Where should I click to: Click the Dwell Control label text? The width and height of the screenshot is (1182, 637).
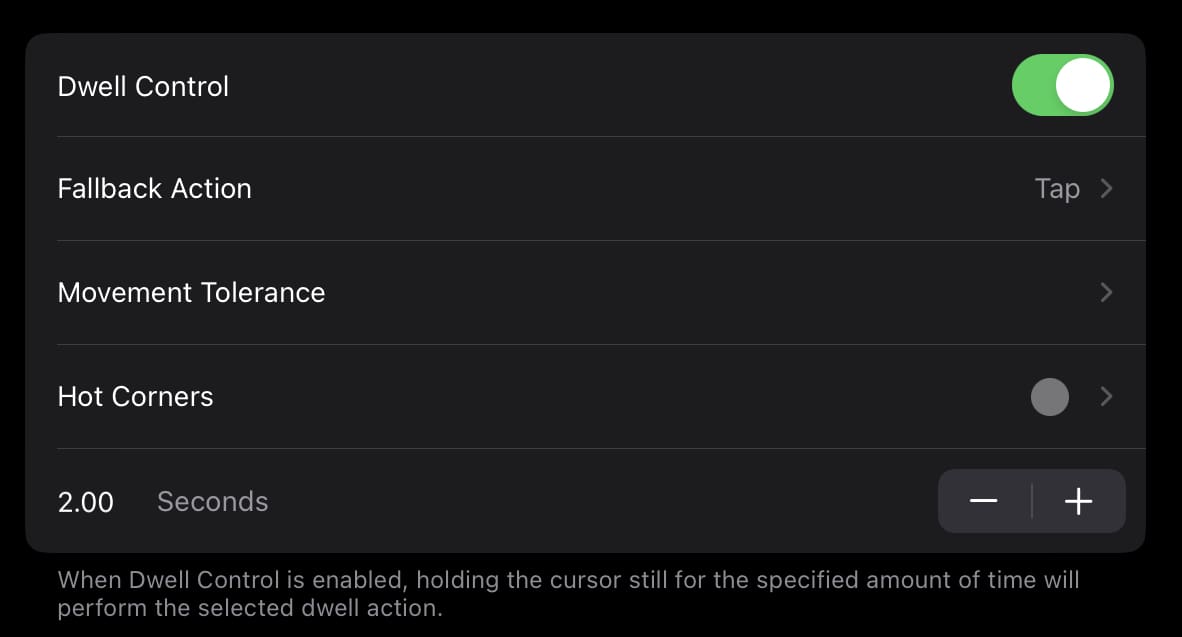click(x=143, y=86)
